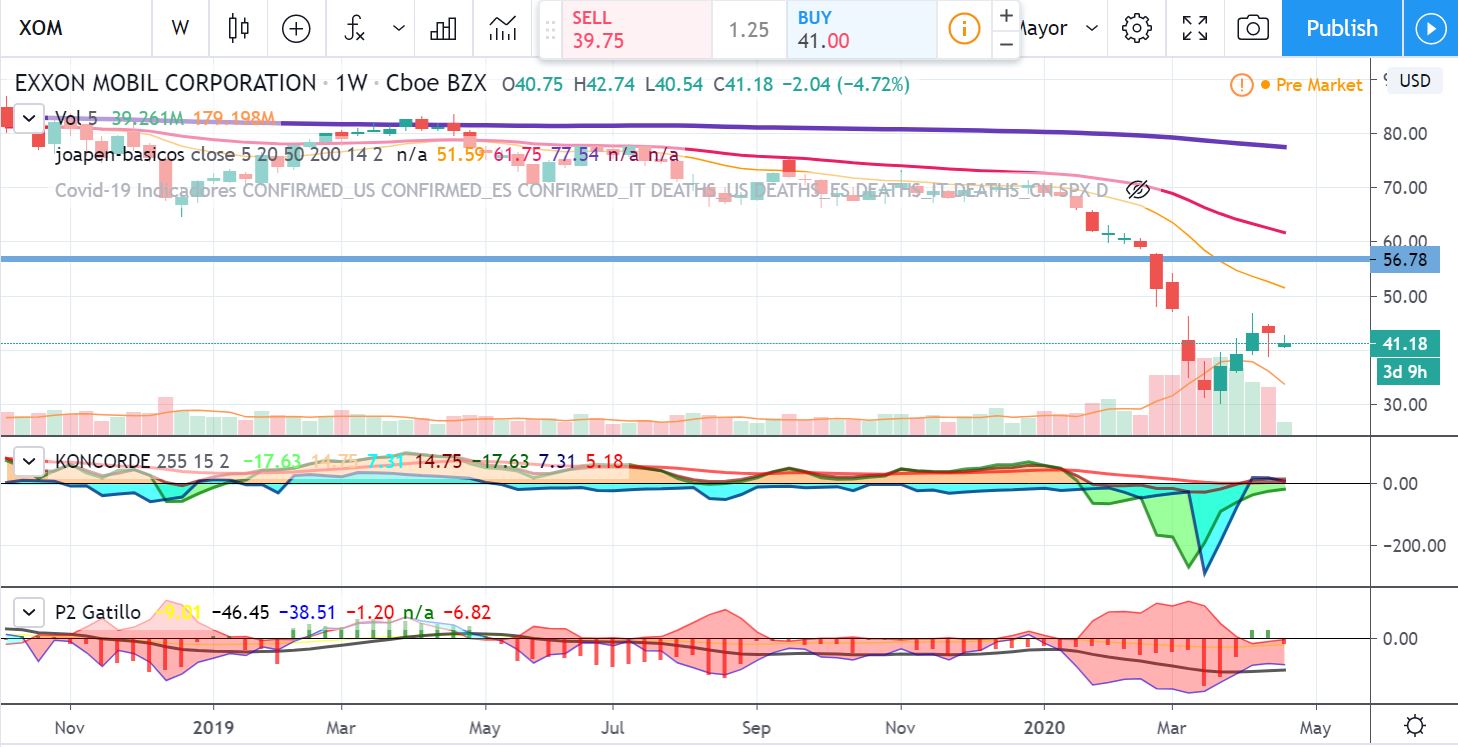Click the BUY 41.00 button

click(x=862, y=29)
